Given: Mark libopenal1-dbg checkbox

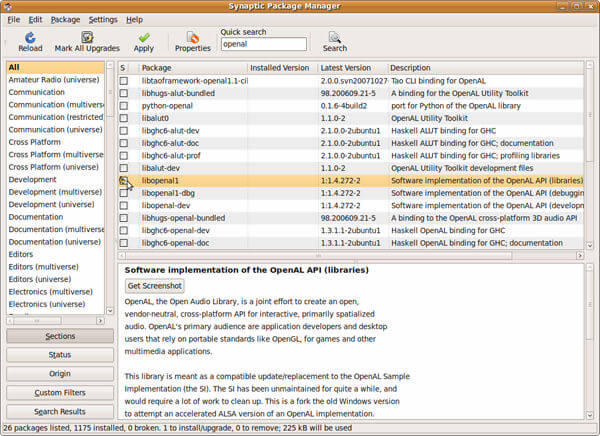Looking at the screenshot, I should [124, 193].
